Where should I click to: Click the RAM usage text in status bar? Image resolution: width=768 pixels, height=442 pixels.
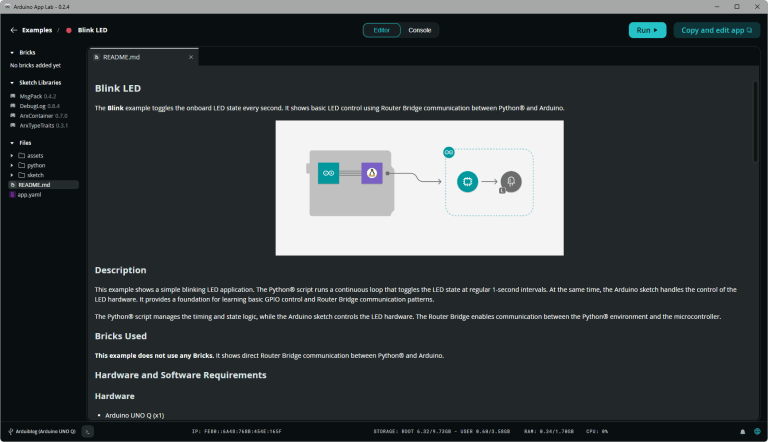[x=549, y=431]
